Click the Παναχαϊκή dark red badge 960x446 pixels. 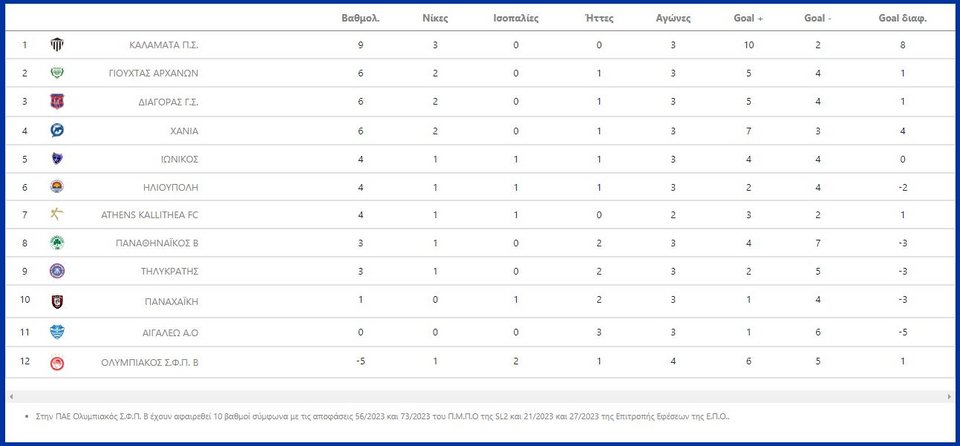(57, 301)
